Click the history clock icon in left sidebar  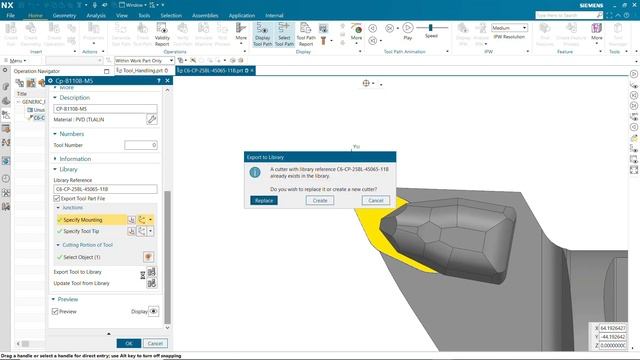click(x=6, y=178)
